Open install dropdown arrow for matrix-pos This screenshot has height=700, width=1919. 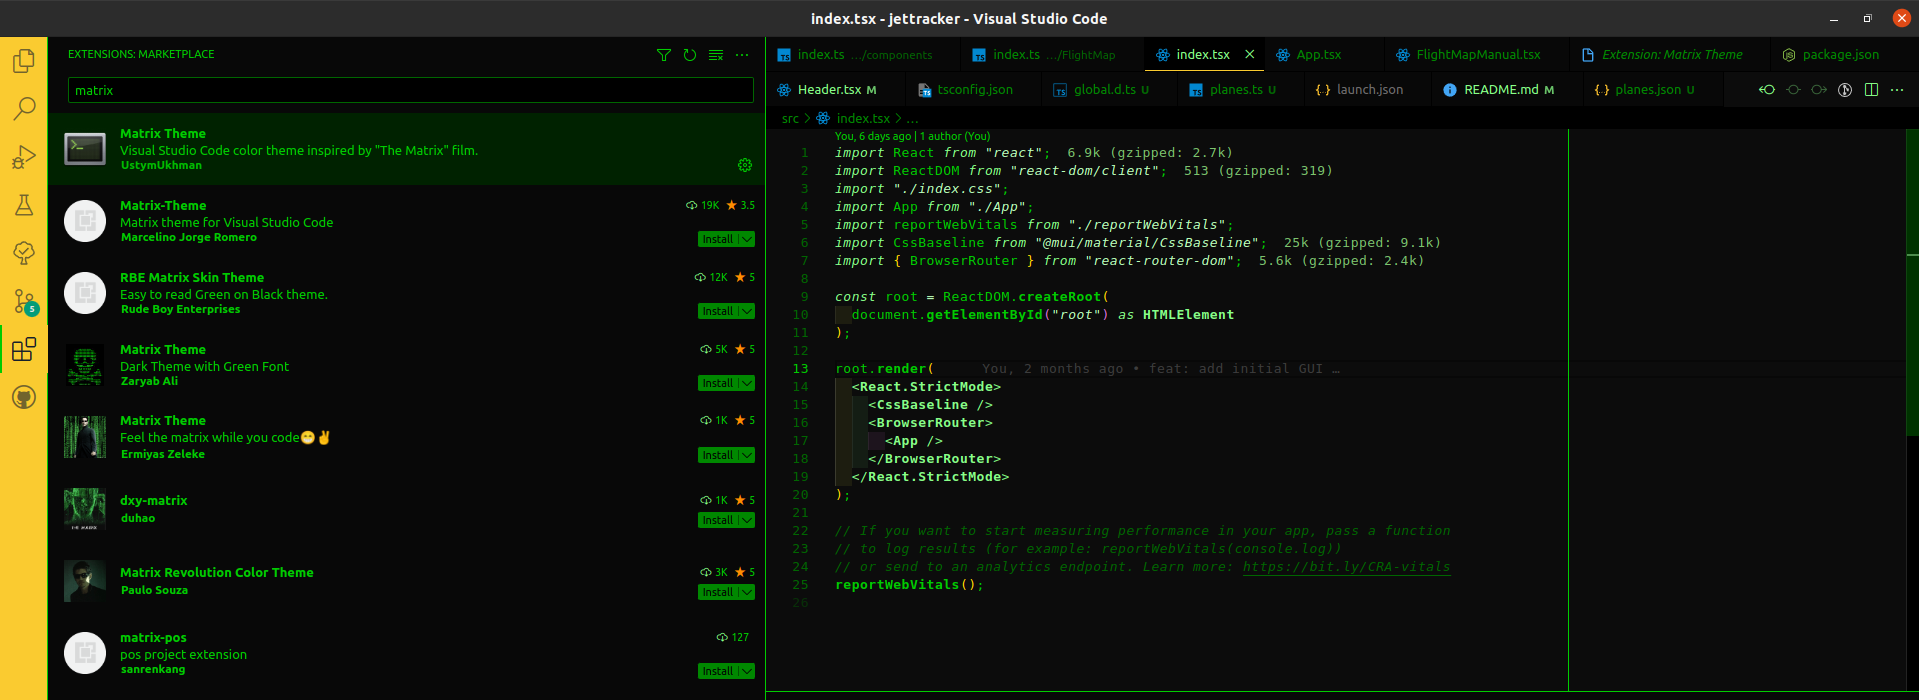tap(747, 671)
